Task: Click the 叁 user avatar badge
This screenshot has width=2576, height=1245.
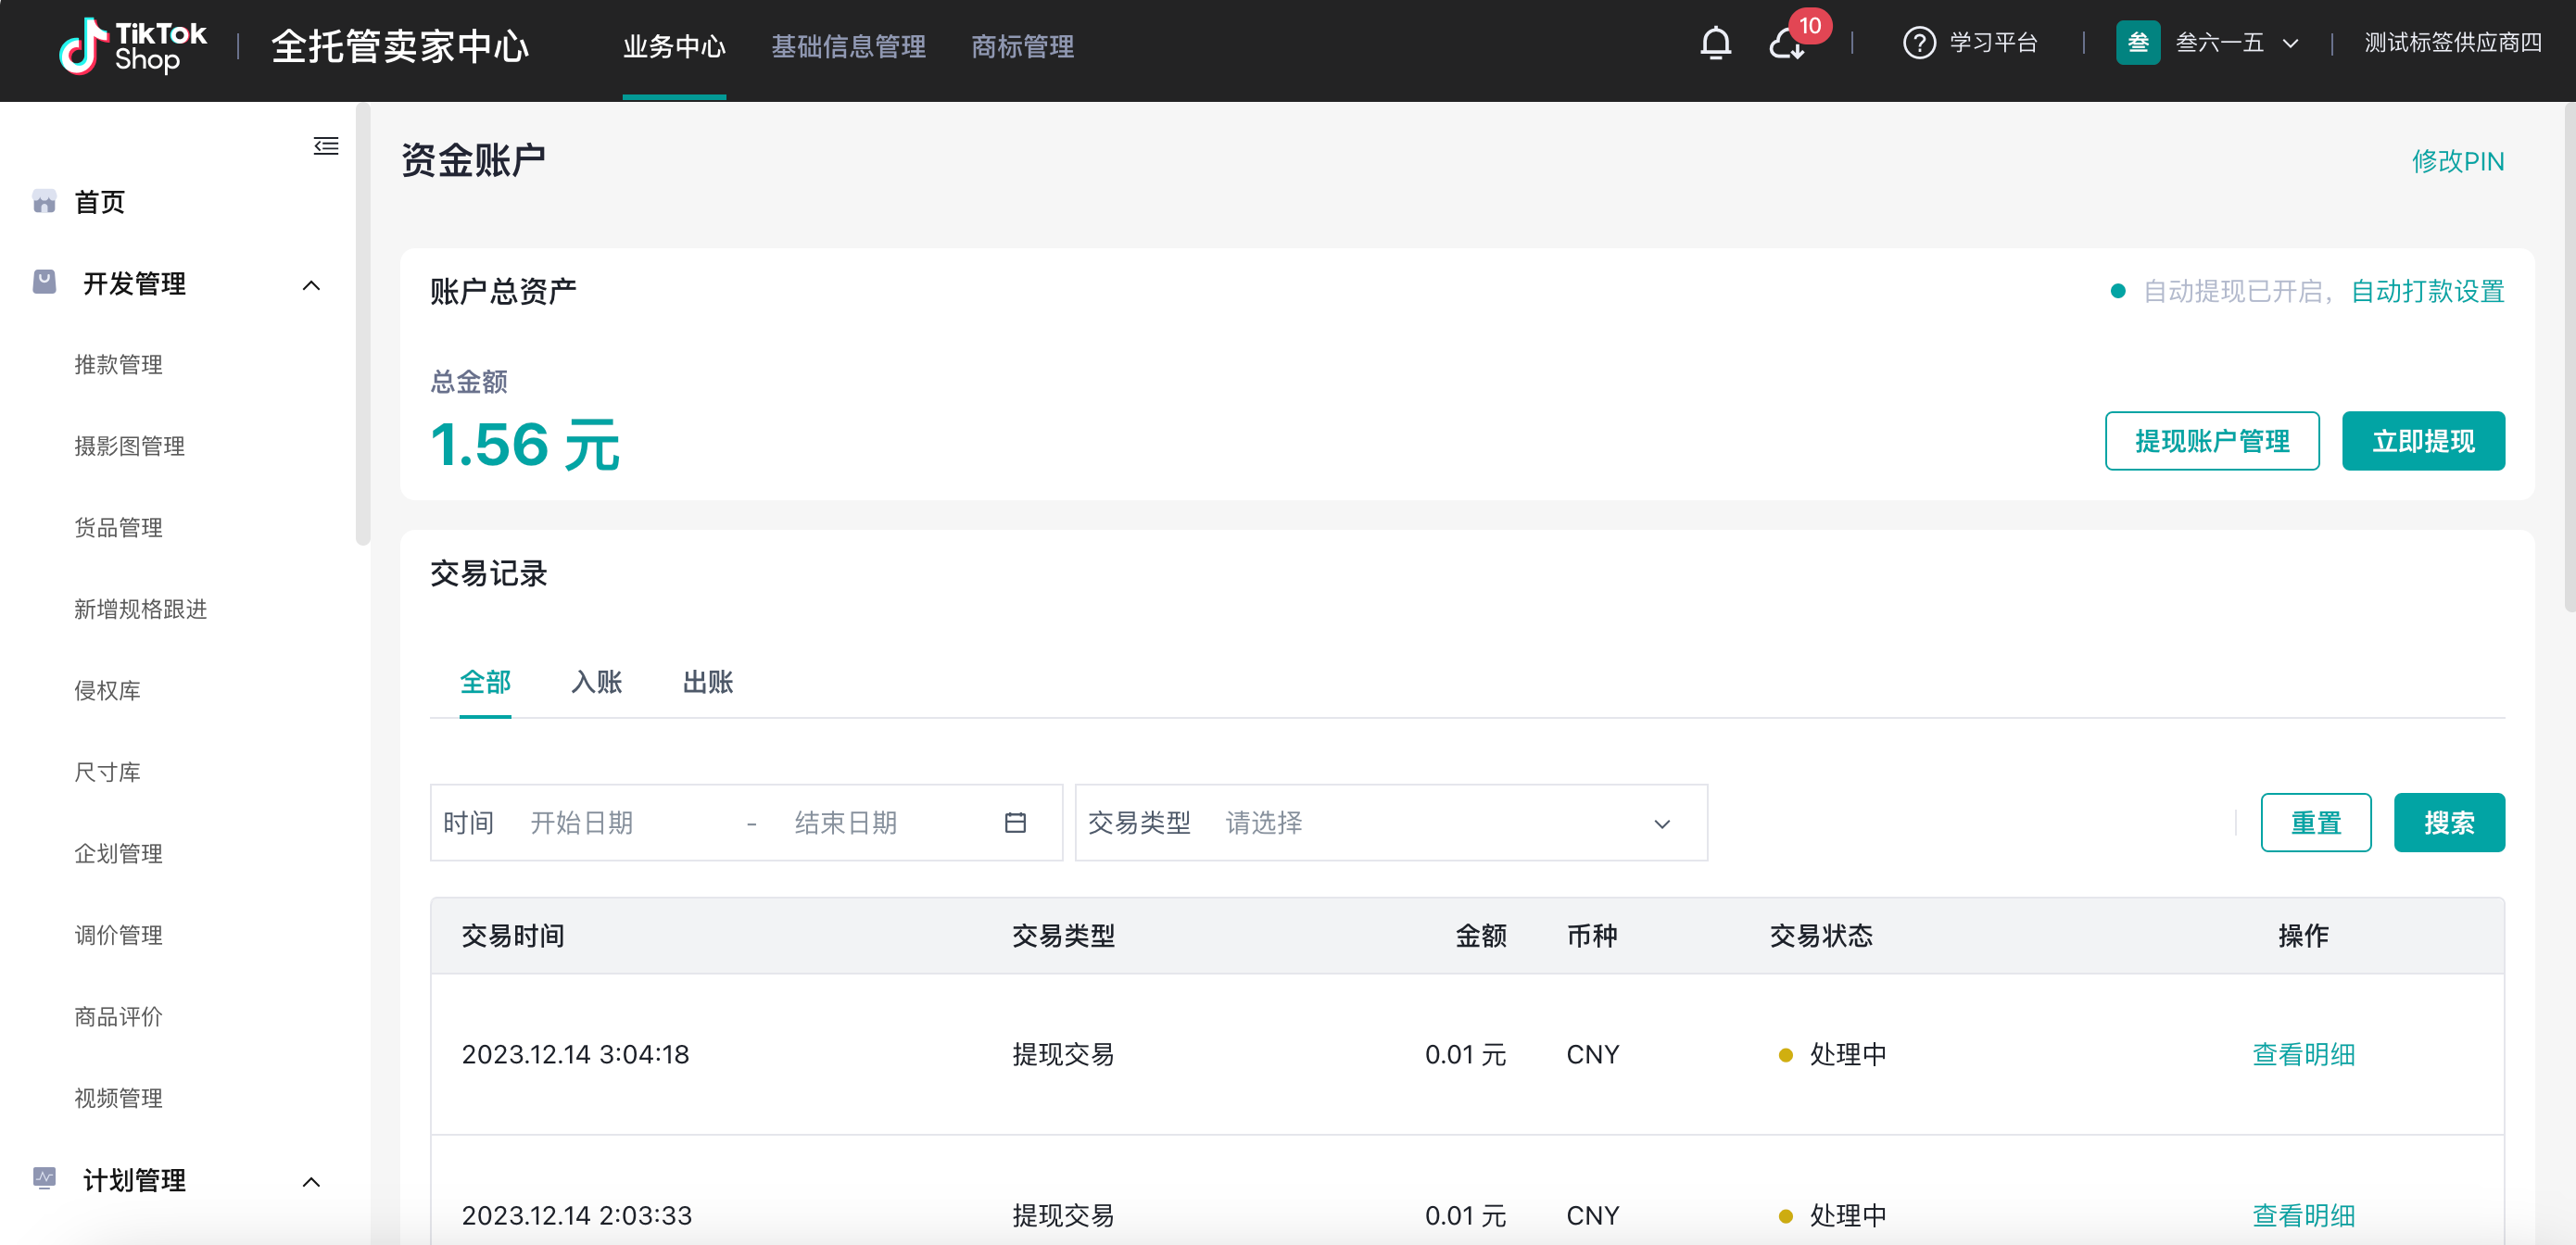Action: pos(2137,43)
